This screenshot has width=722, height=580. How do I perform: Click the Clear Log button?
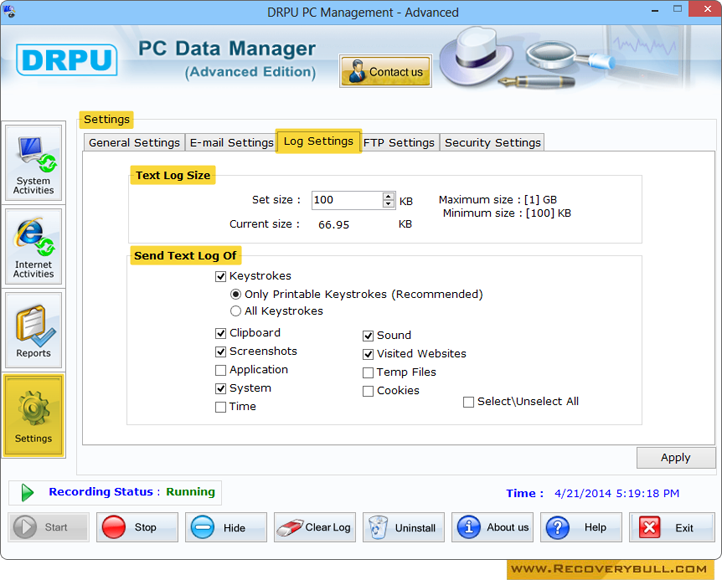[315, 527]
